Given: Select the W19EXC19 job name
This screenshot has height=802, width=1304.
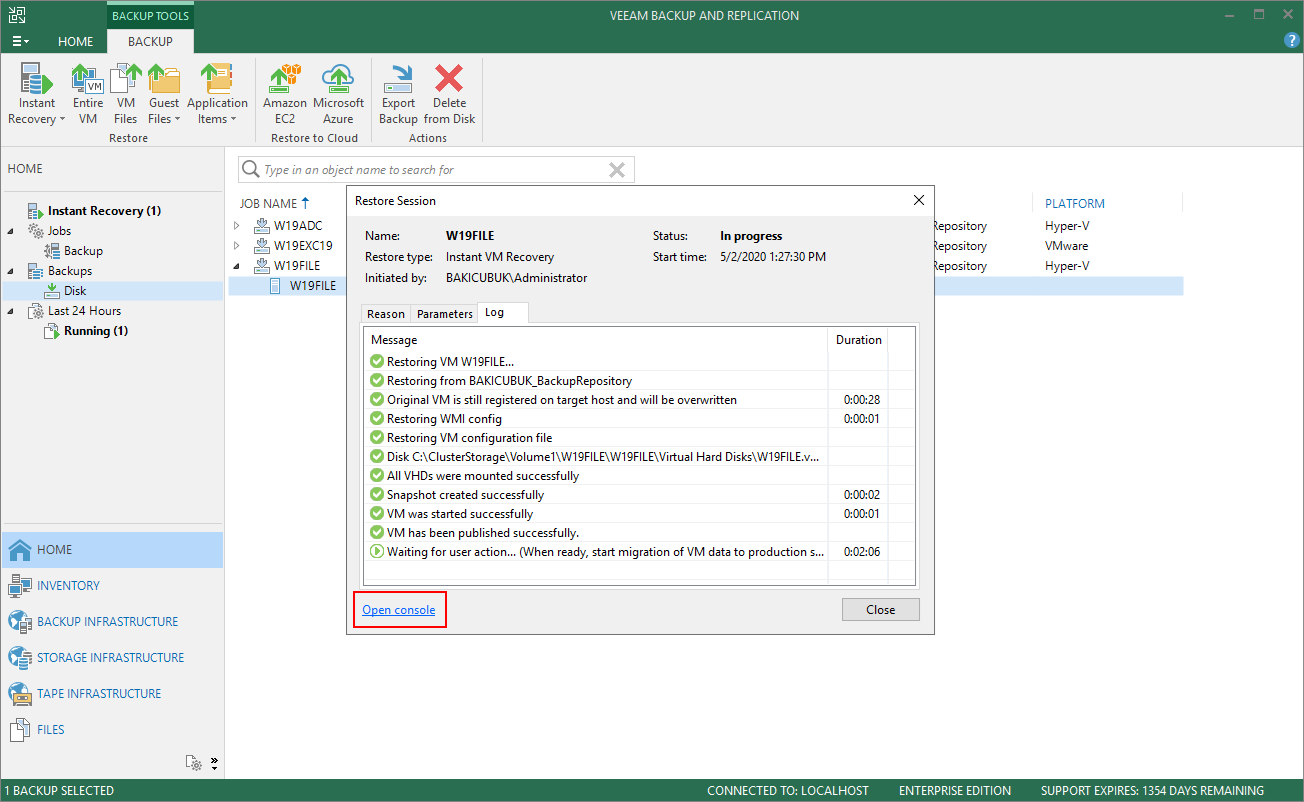Looking at the screenshot, I should pyautogui.click(x=303, y=246).
